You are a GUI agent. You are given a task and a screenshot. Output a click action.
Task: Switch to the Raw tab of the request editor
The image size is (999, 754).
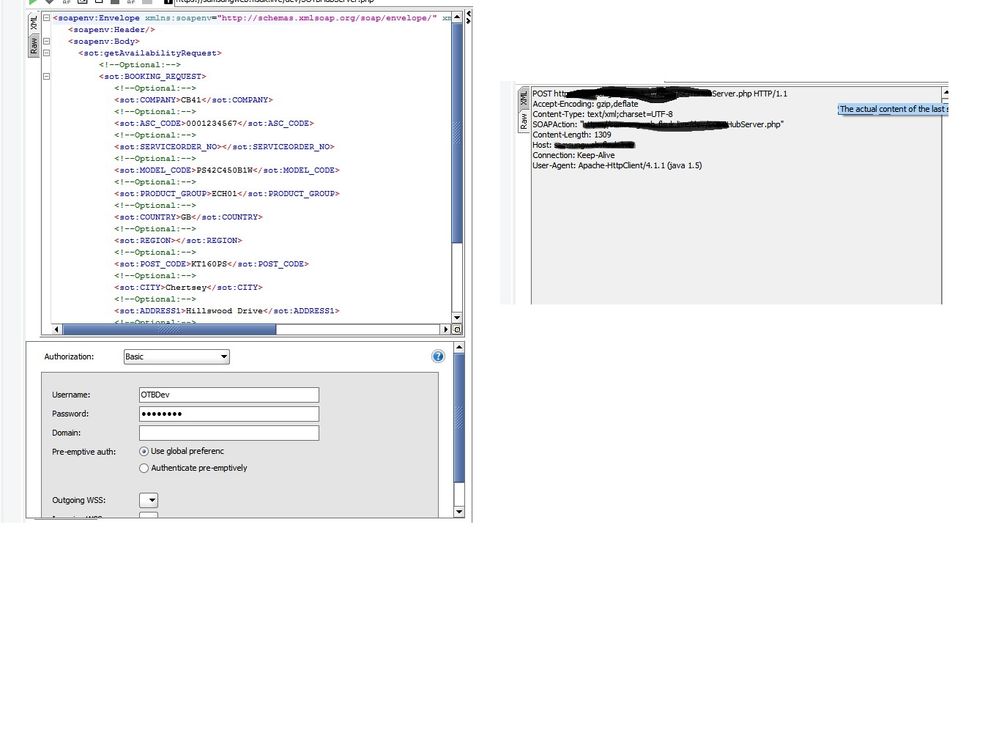(34, 45)
